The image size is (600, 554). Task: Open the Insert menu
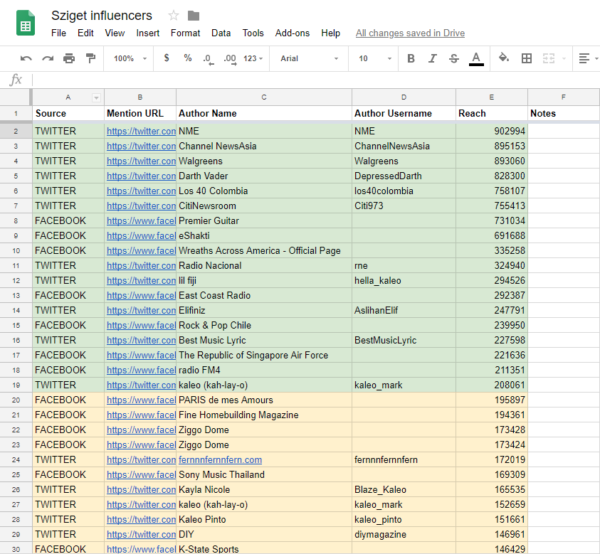pyautogui.click(x=148, y=33)
